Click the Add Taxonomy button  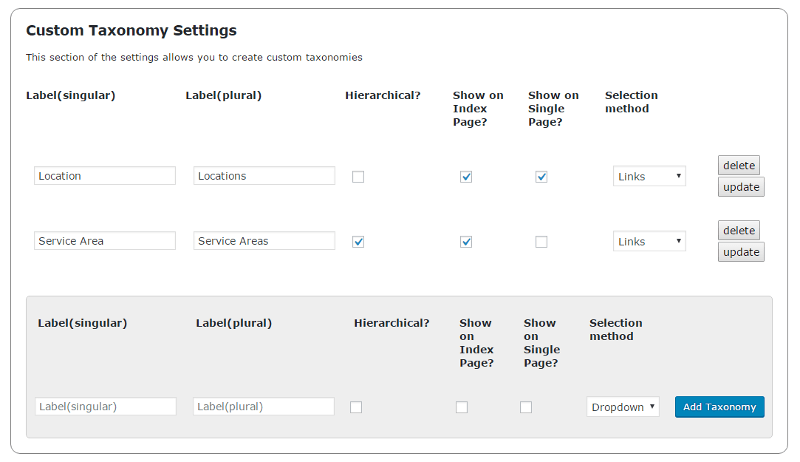pos(720,407)
